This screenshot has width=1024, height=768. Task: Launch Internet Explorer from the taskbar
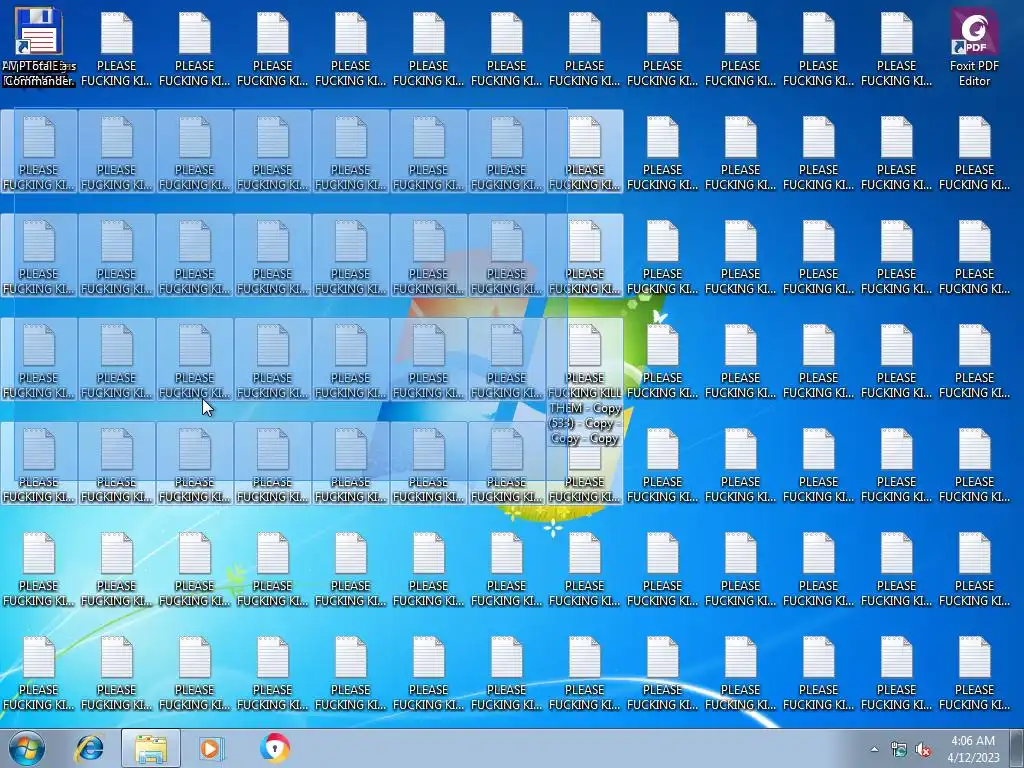coord(89,748)
